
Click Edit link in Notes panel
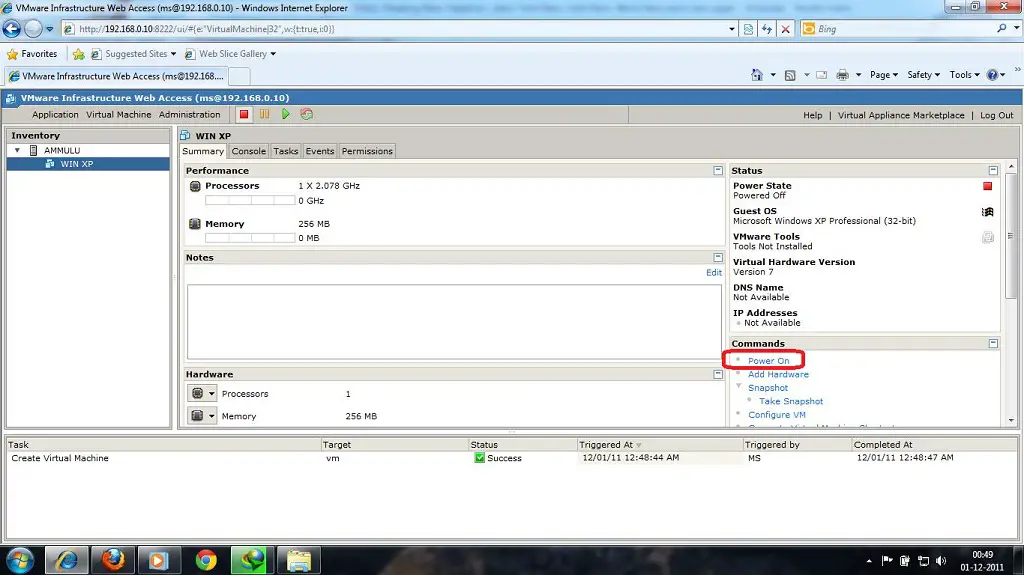pyautogui.click(x=714, y=272)
